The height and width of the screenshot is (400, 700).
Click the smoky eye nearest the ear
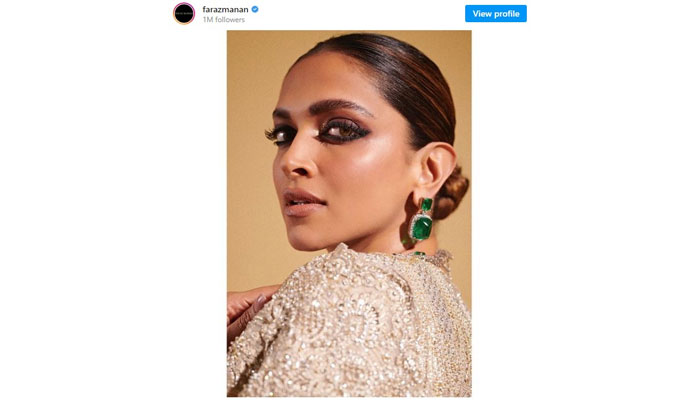click(342, 130)
